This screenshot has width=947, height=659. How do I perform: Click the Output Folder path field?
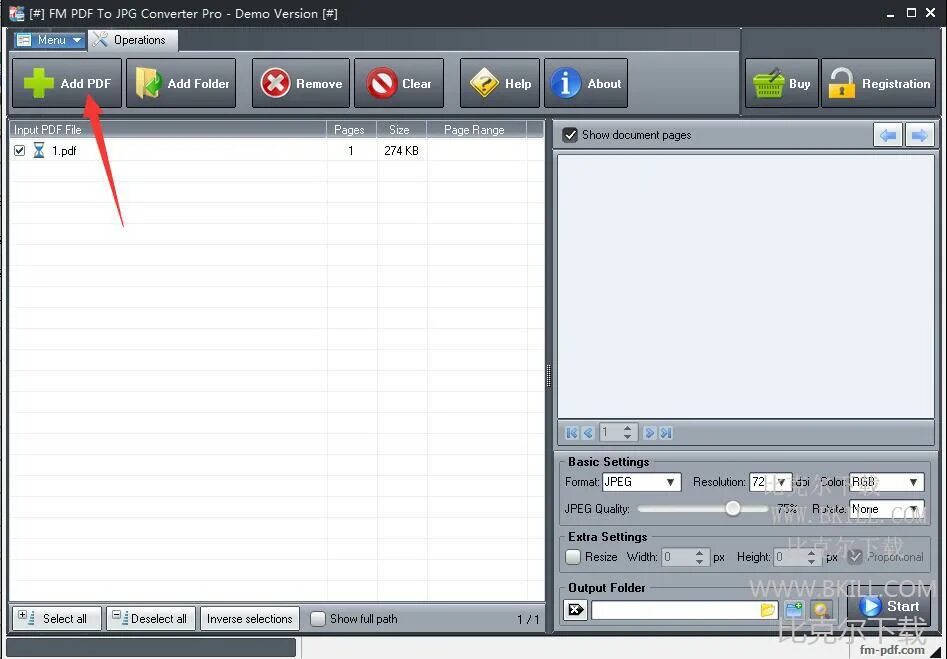pos(684,610)
